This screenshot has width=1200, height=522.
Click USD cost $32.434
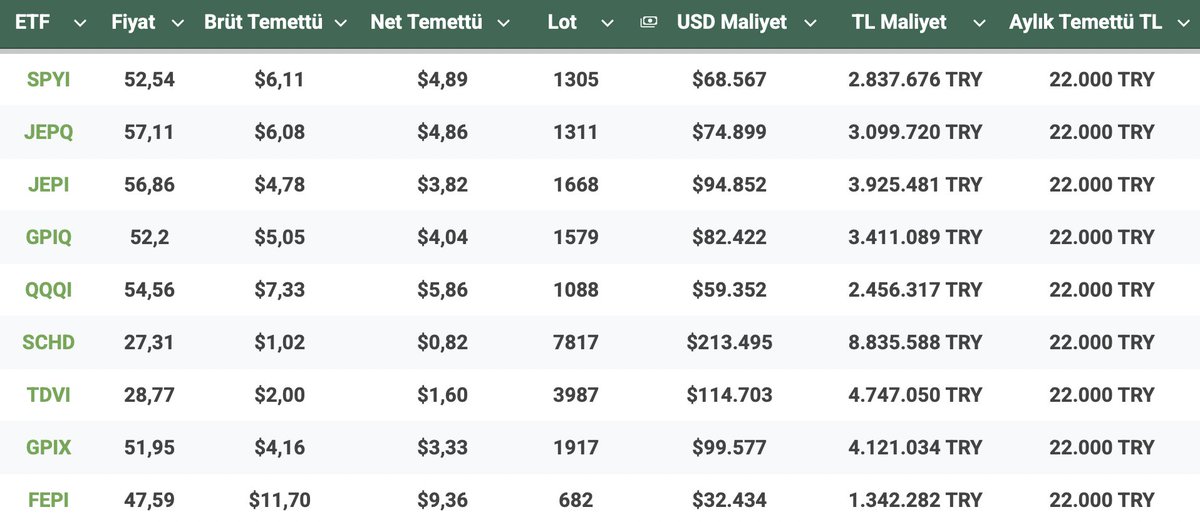click(730, 500)
